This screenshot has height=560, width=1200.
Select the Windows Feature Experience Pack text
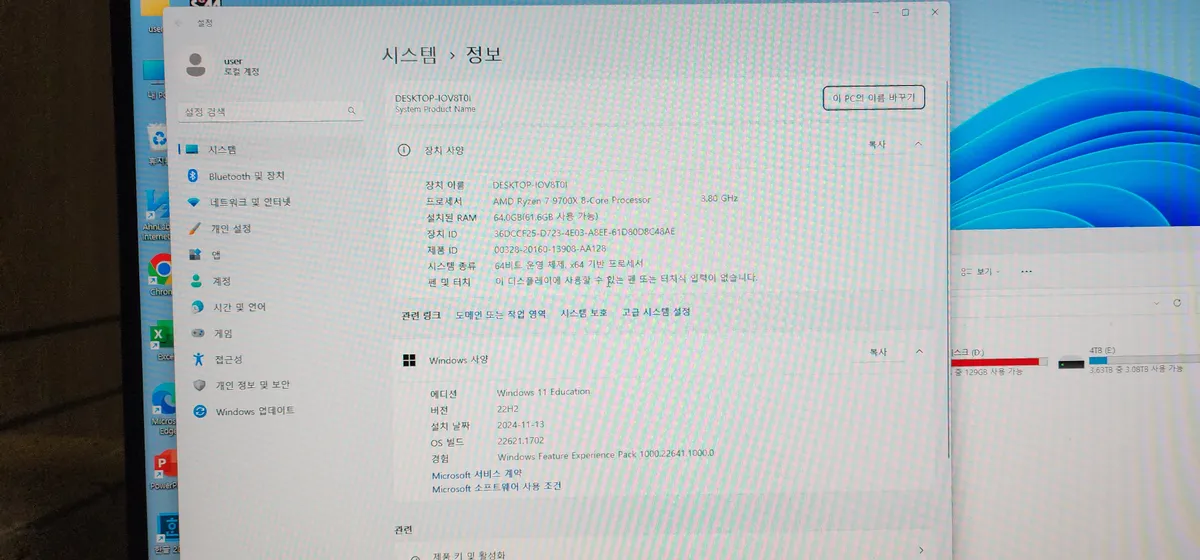(x=605, y=455)
